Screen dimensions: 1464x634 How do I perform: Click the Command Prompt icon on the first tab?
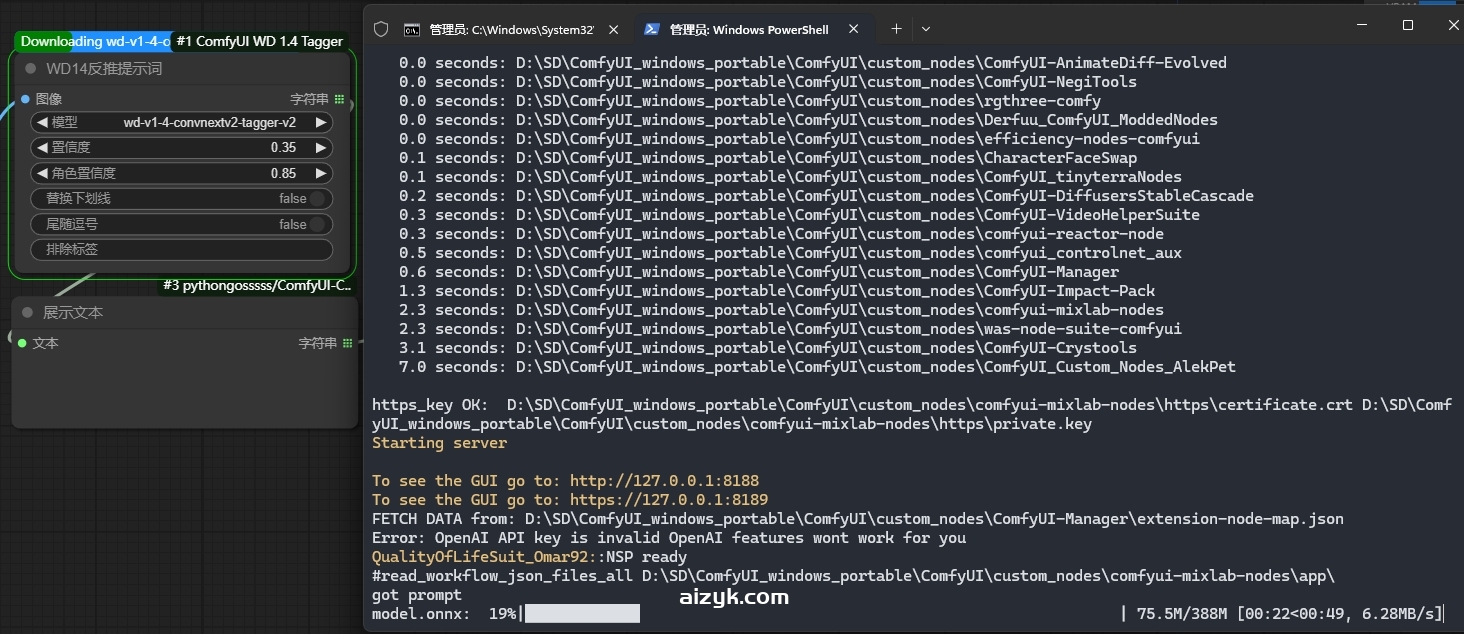point(411,29)
